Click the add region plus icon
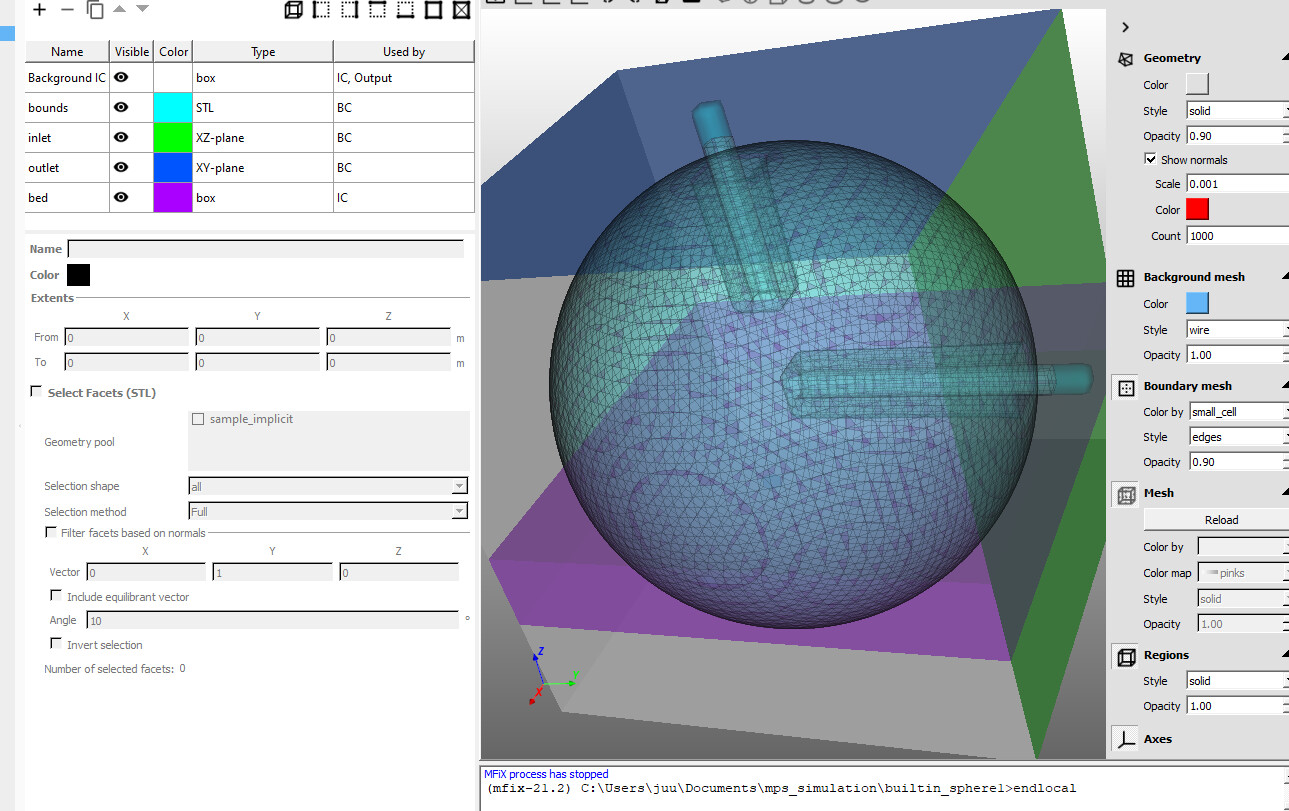Screen dimensions: 1289x811 [40, 10]
